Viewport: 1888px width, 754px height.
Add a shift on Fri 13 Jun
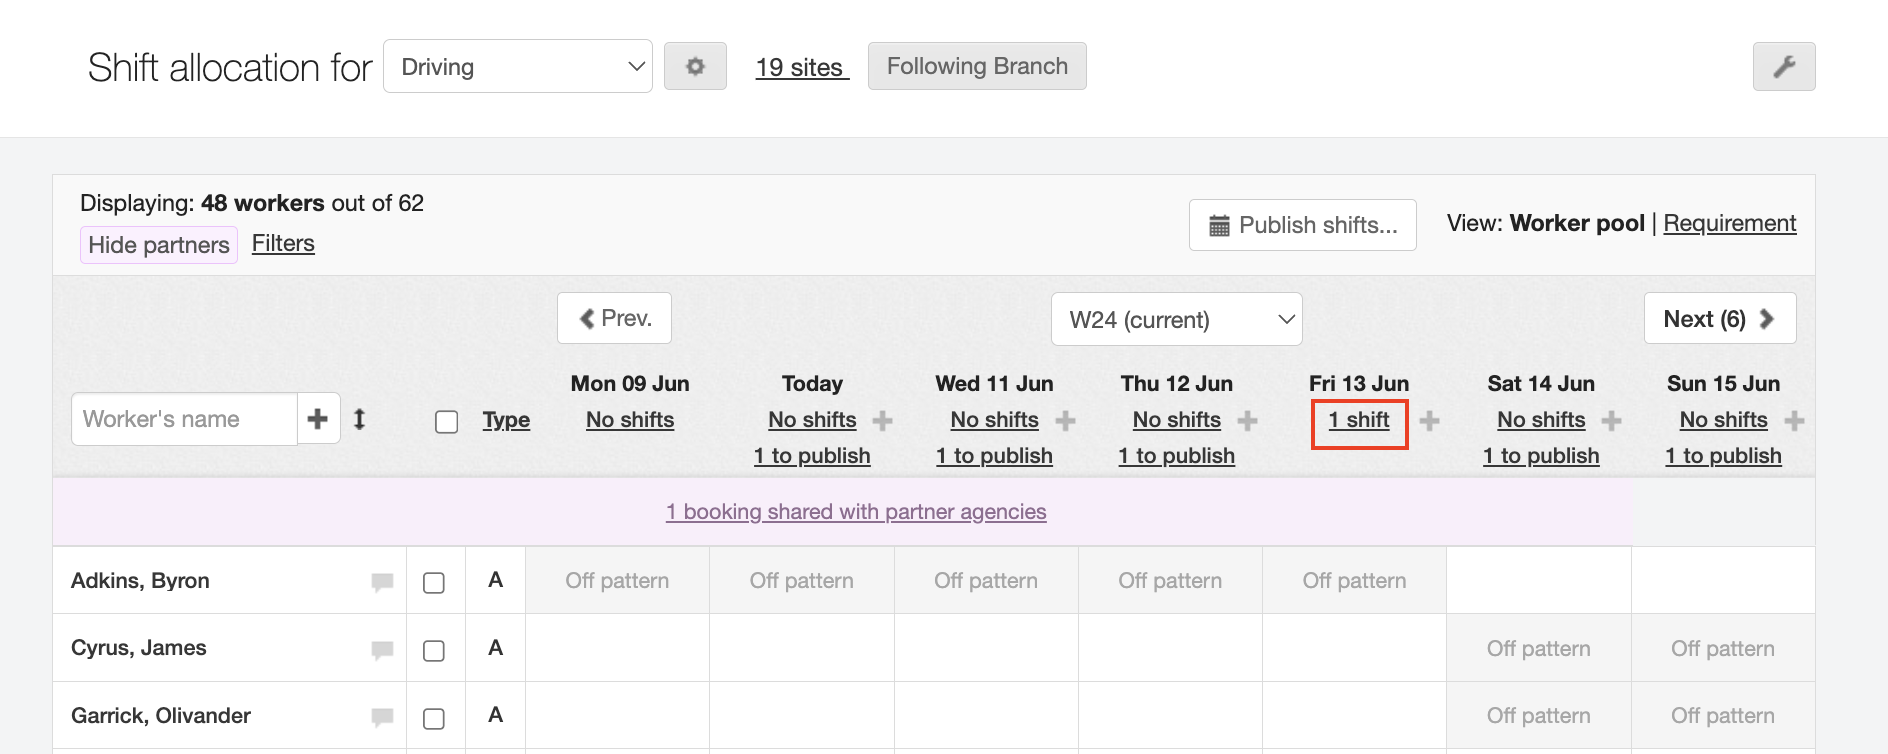[x=1429, y=421]
